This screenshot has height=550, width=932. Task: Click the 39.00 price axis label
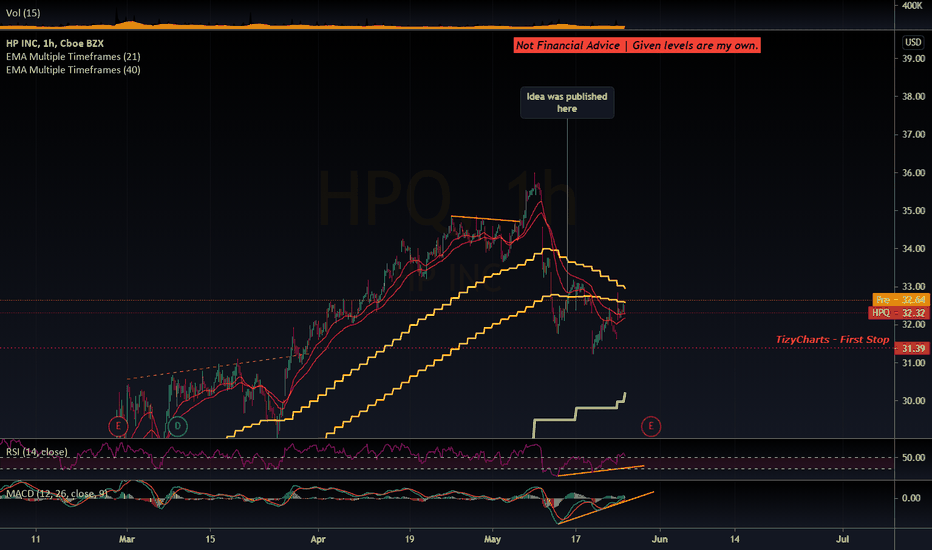click(x=914, y=58)
